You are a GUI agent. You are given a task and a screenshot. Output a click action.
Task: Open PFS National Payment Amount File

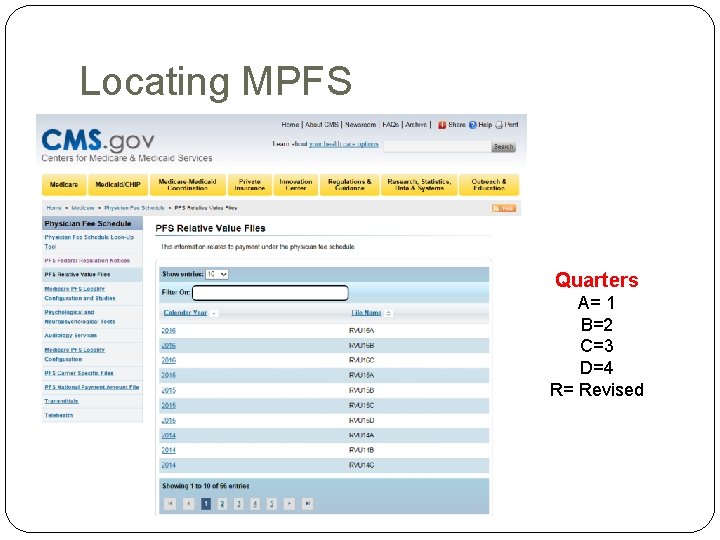91,387
